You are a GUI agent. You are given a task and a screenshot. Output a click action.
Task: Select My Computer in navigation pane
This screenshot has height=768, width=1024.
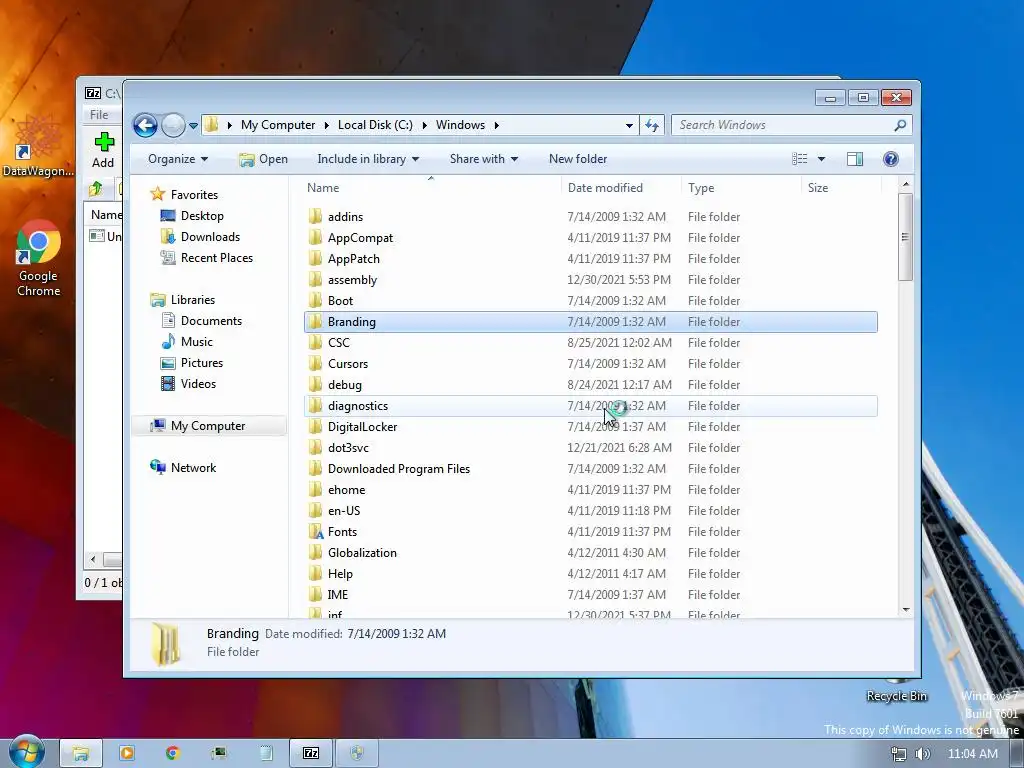(x=208, y=426)
